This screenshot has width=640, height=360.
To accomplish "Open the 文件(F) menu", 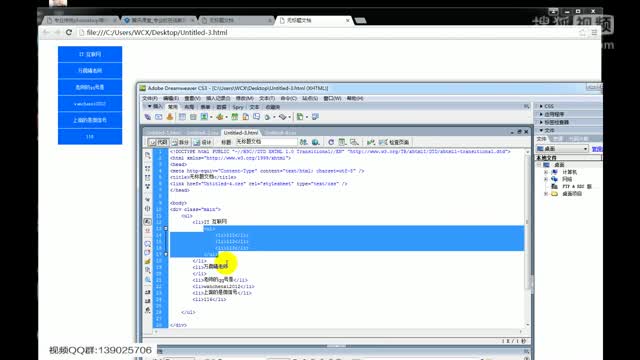I will pyautogui.click(x=149, y=98).
